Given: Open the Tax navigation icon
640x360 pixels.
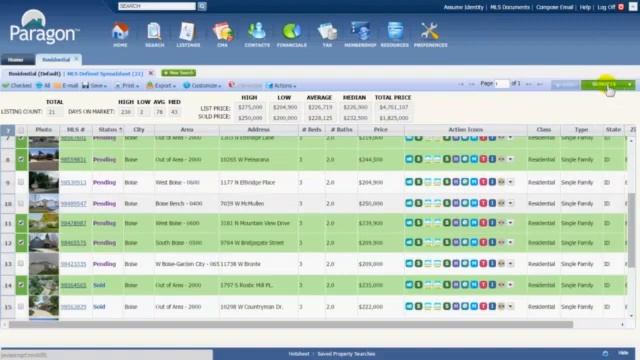Looking at the screenshot, I should click(327, 35).
